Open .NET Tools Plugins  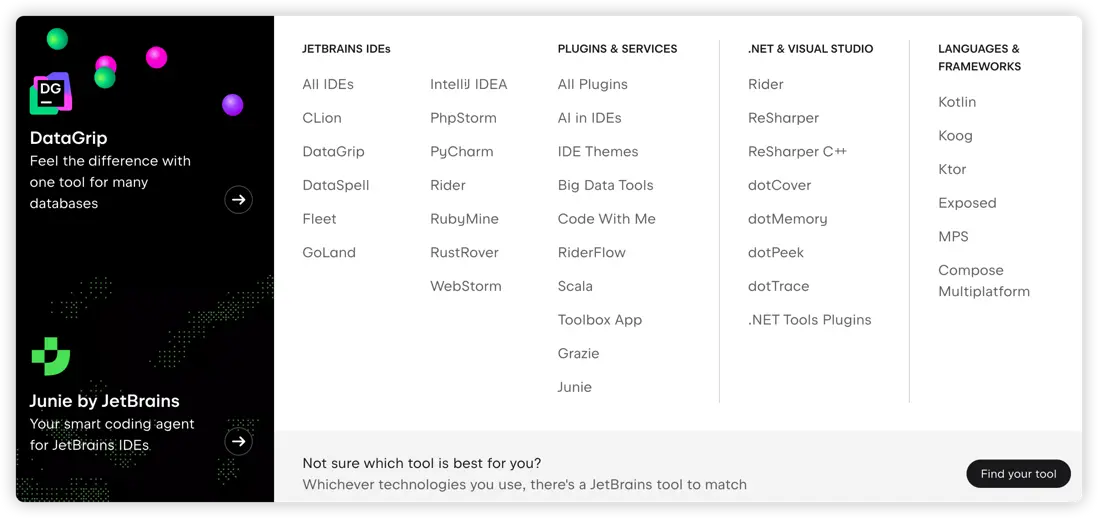click(809, 320)
